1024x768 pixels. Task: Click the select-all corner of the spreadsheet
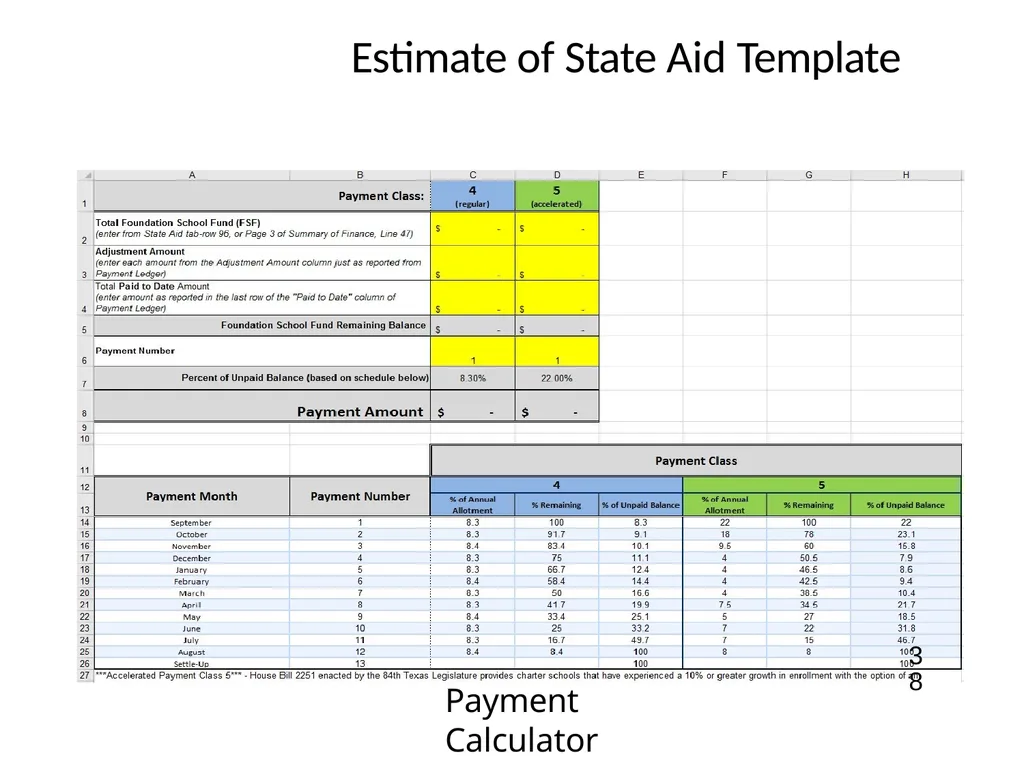[x=86, y=175]
